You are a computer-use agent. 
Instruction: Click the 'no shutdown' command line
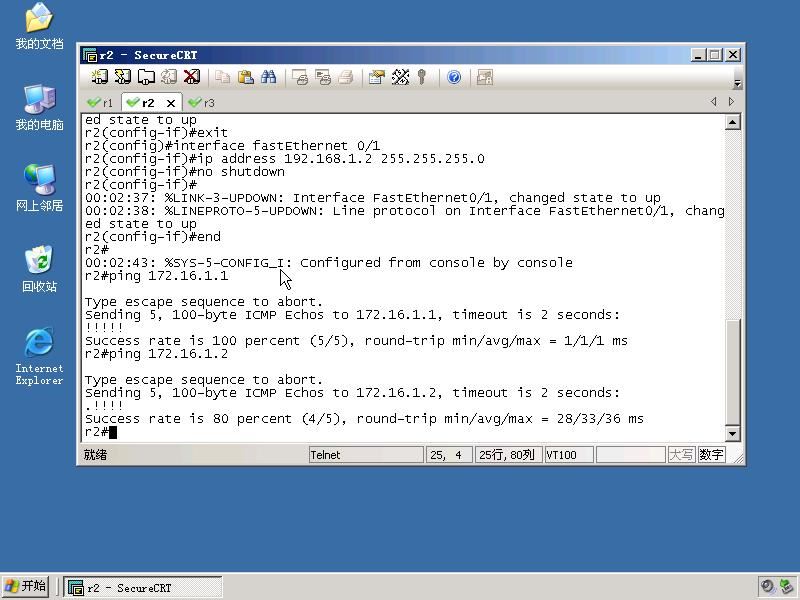pyautogui.click(x=185, y=172)
